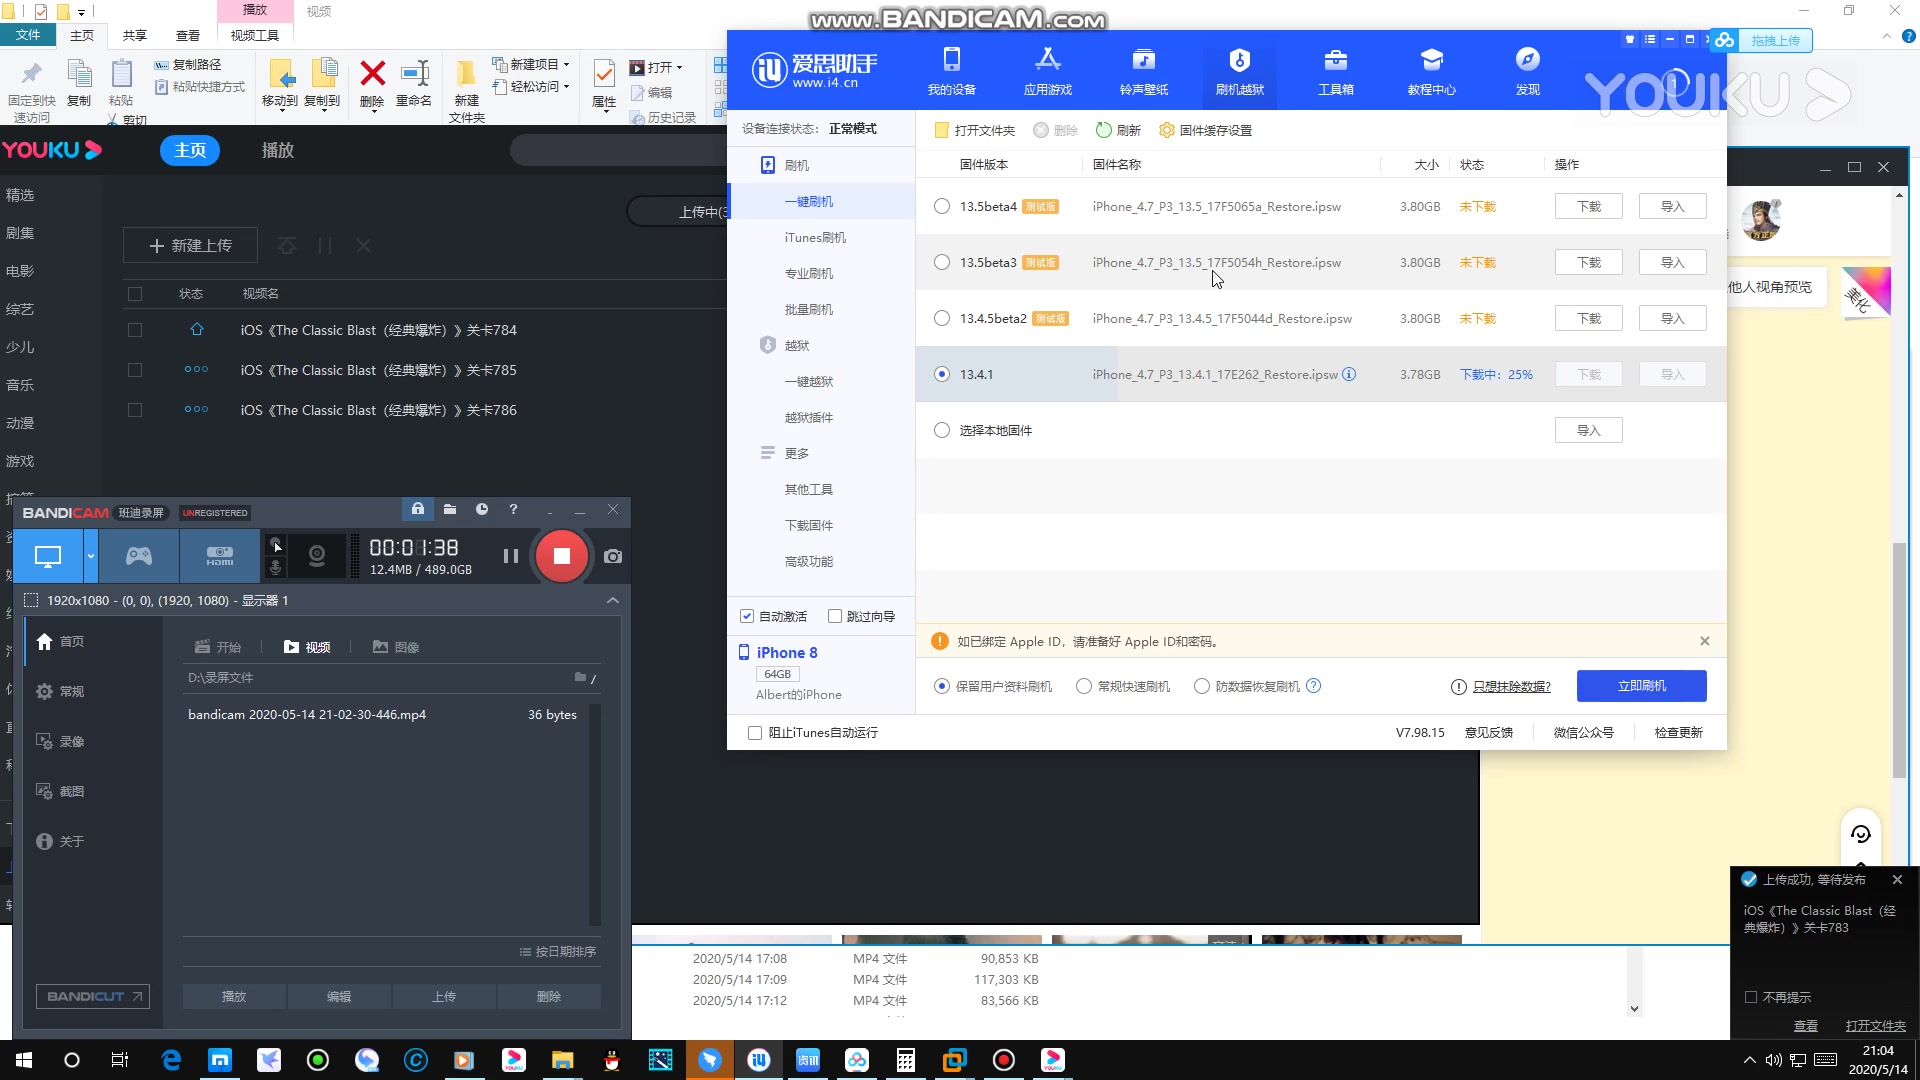Select the 13.4.5beta2 firmware radio button
1920x1080 pixels.
pos(941,318)
